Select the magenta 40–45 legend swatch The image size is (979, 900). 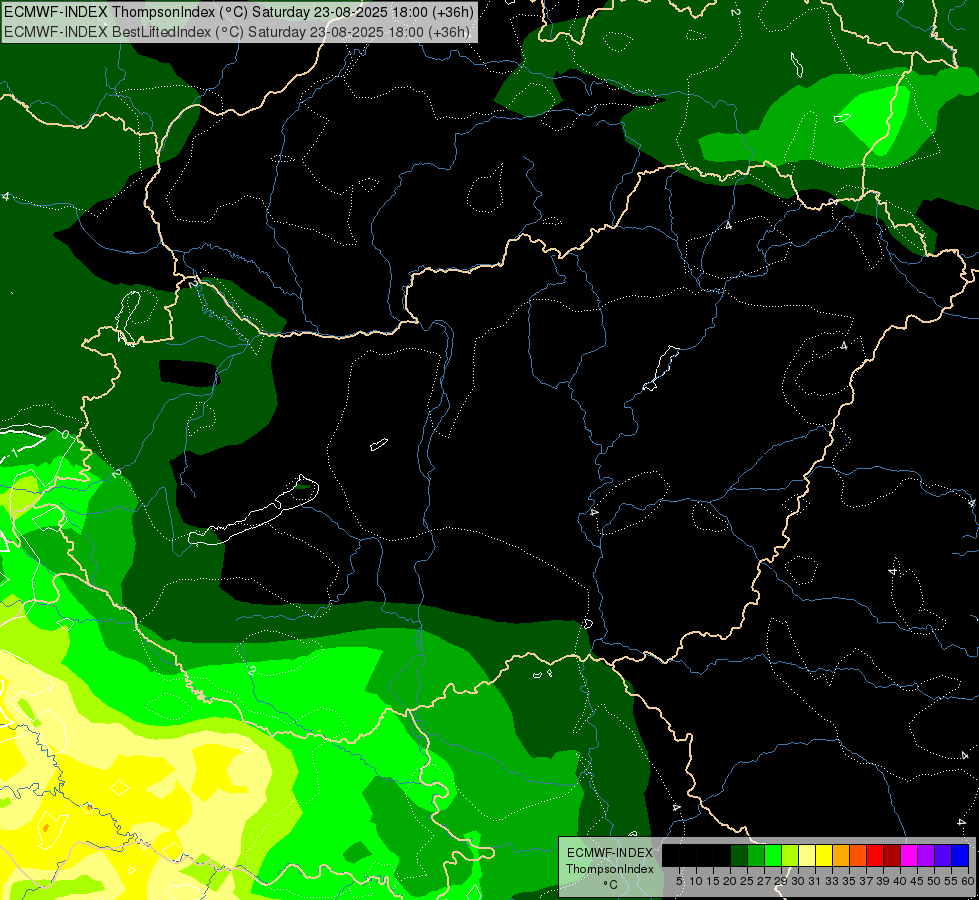[909, 855]
